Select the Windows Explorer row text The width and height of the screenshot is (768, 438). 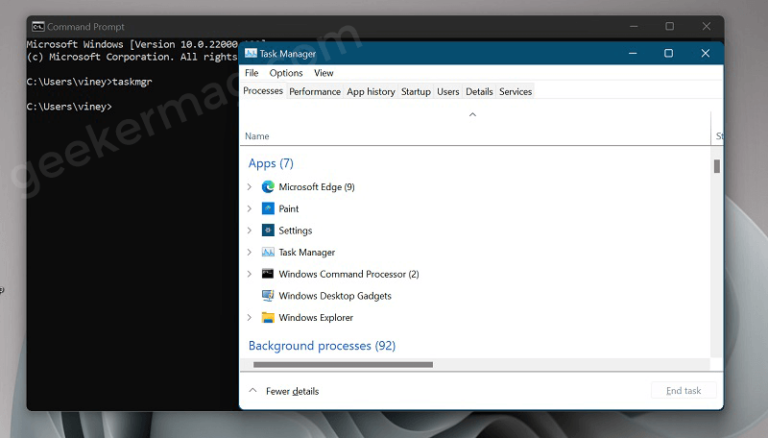(x=316, y=317)
